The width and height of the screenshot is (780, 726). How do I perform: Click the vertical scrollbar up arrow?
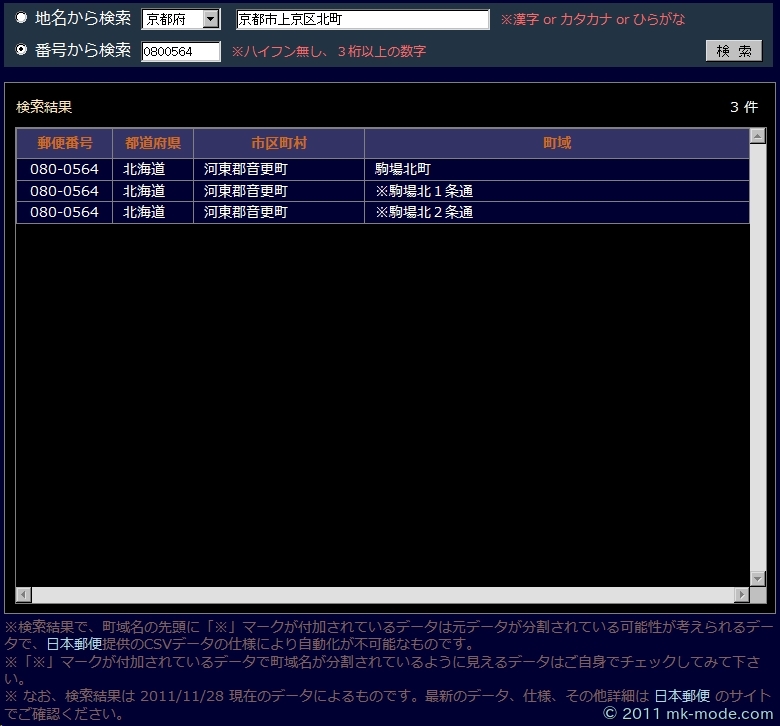(758, 137)
